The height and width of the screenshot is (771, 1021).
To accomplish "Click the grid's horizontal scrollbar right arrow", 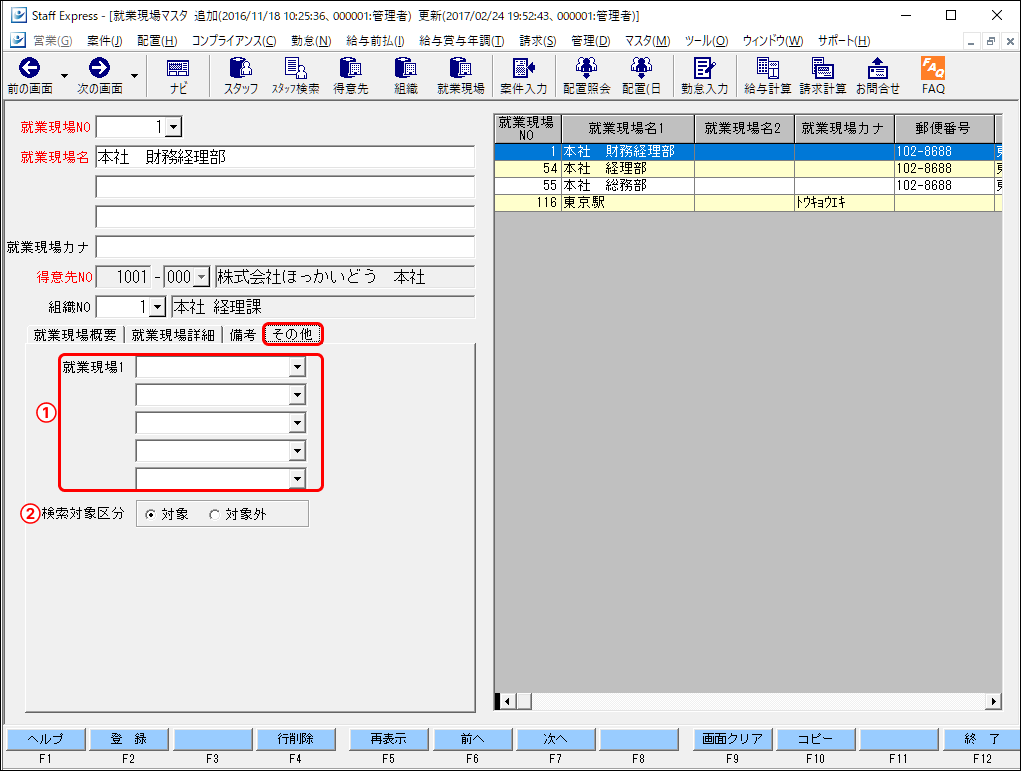I will [x=993, y=701].
